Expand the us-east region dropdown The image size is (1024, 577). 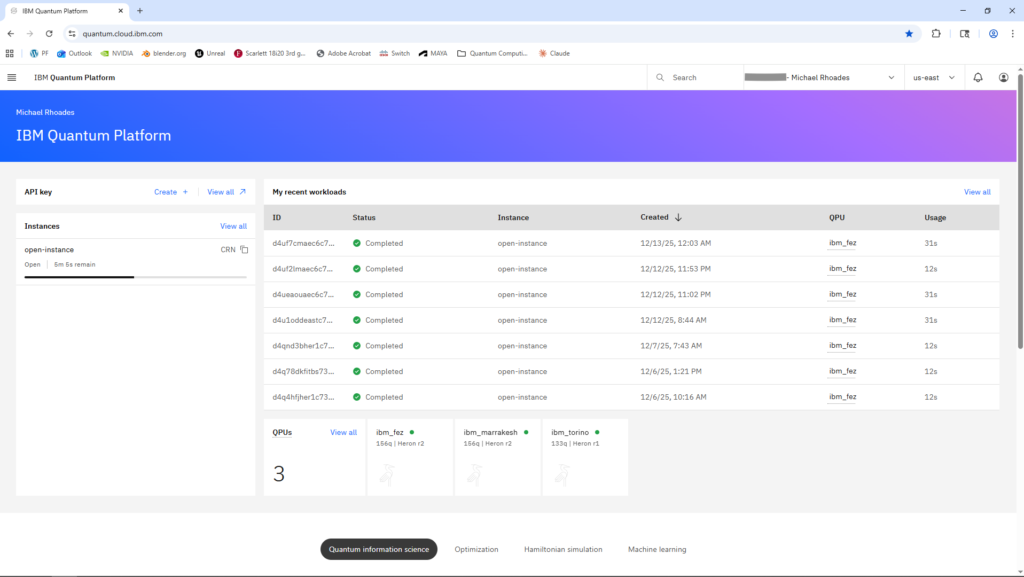click(934, 77)
